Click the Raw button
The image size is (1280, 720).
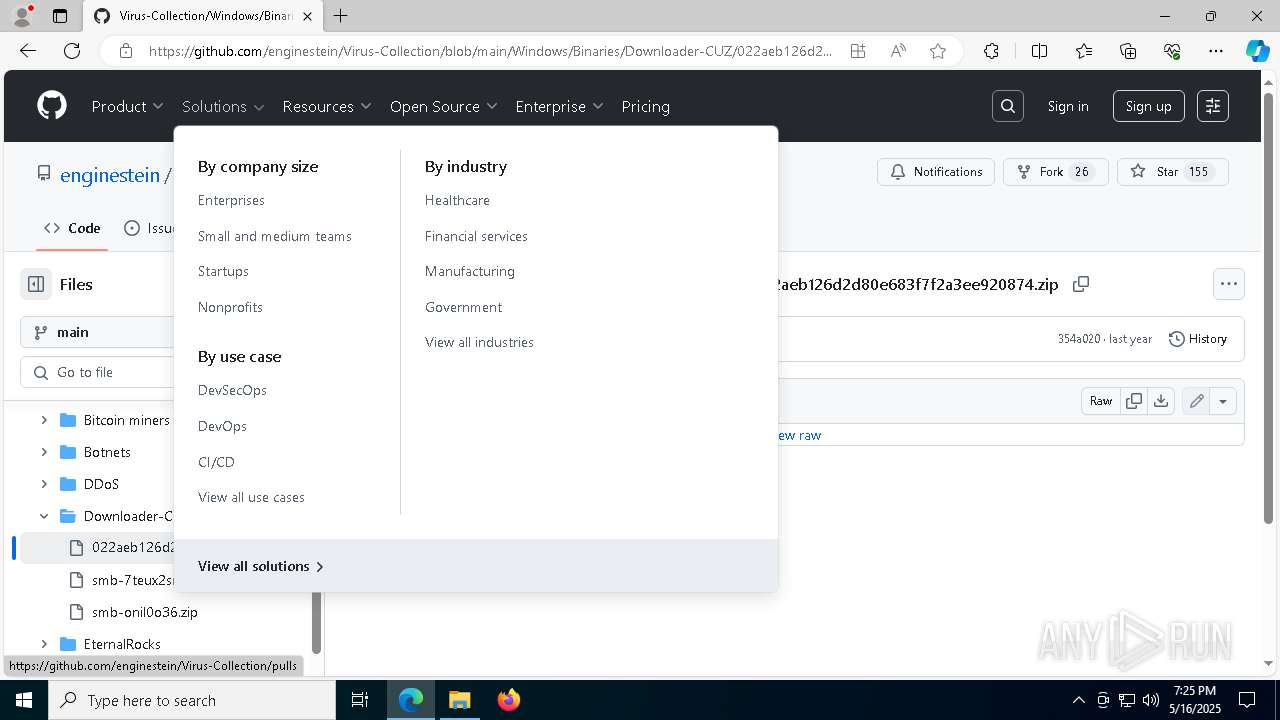tap(1101, 401)
